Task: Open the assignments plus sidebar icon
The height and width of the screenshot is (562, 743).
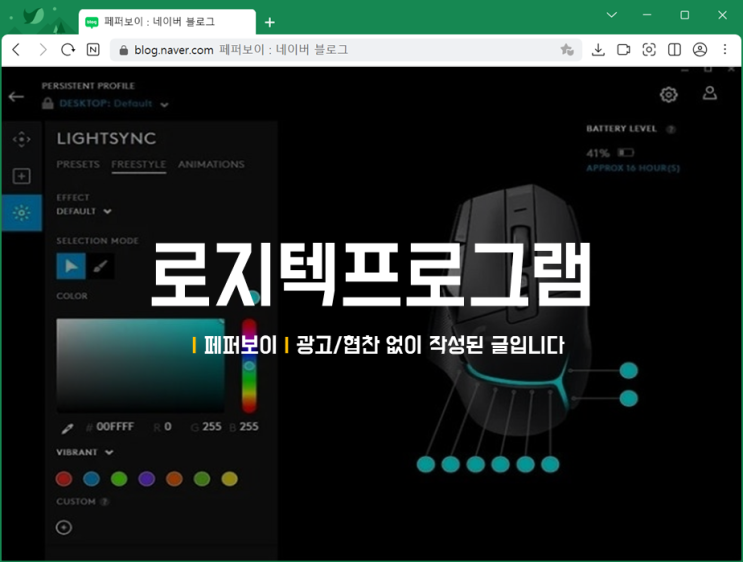Action: click(x=21, y=176)
